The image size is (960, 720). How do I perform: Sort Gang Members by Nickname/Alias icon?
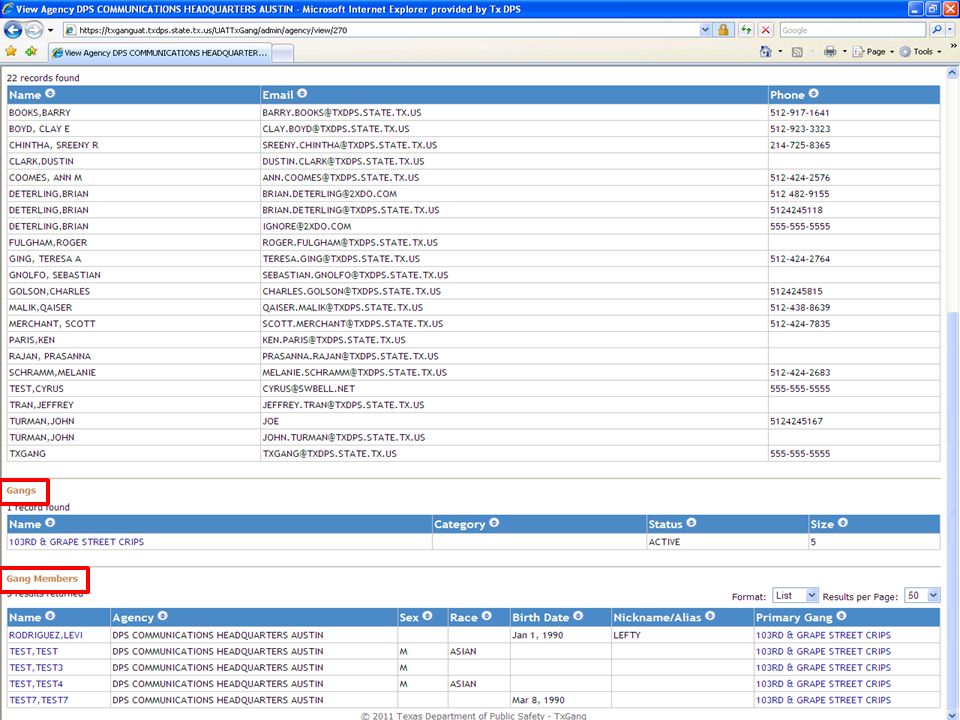(710, 616)
